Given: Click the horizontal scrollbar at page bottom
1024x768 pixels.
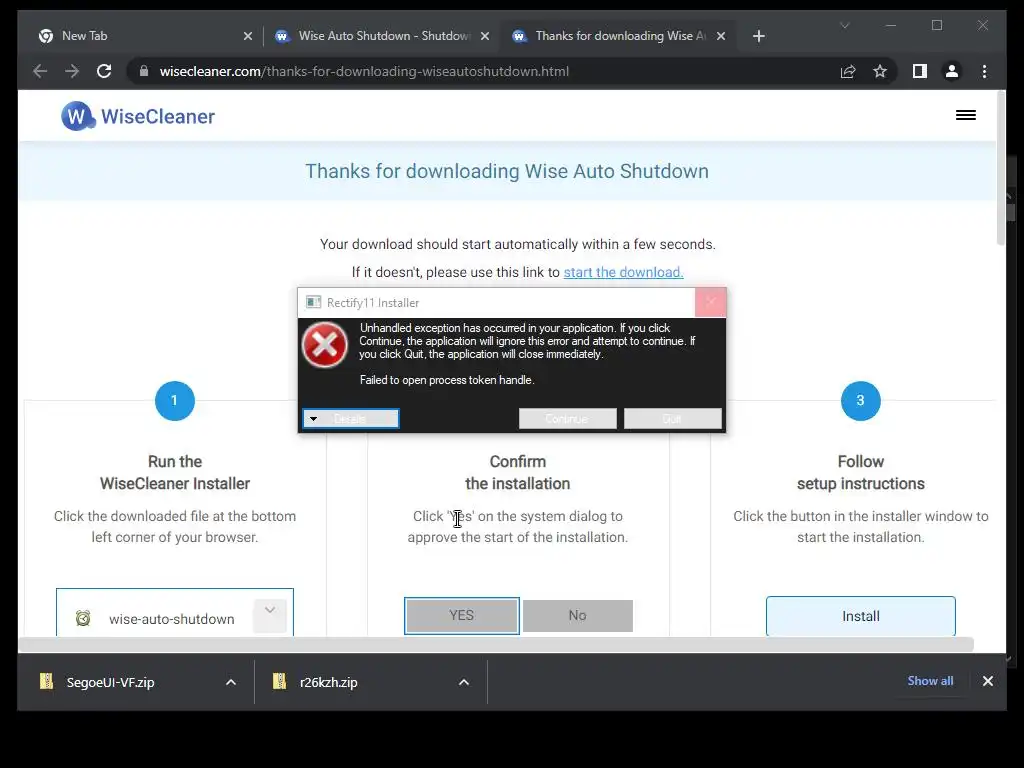Looking at the screenshot, I should coord(496,645).
